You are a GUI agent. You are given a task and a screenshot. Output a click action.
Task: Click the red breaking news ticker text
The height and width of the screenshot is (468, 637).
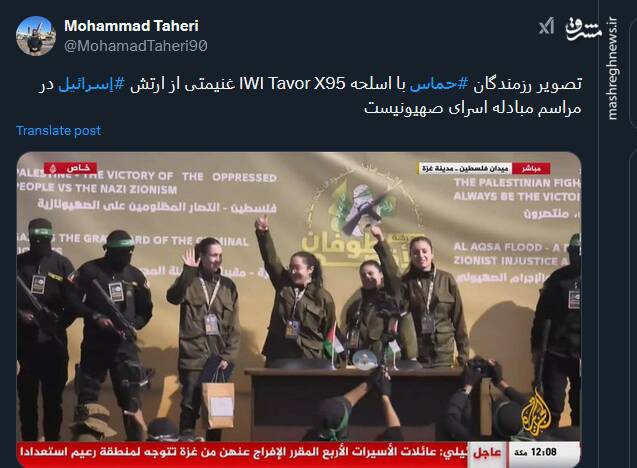[243, 452]
